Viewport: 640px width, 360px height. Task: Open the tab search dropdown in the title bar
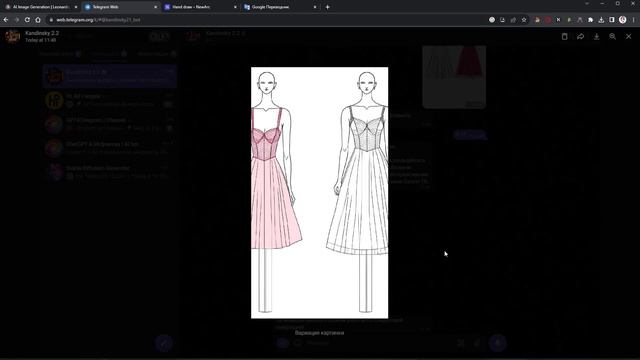pos(587,4)
